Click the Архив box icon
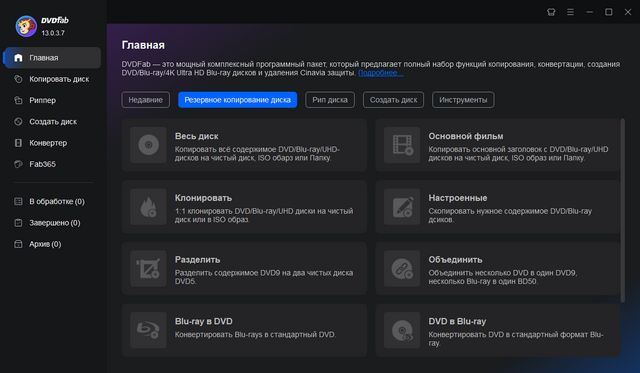 click(x=18, y=244)
